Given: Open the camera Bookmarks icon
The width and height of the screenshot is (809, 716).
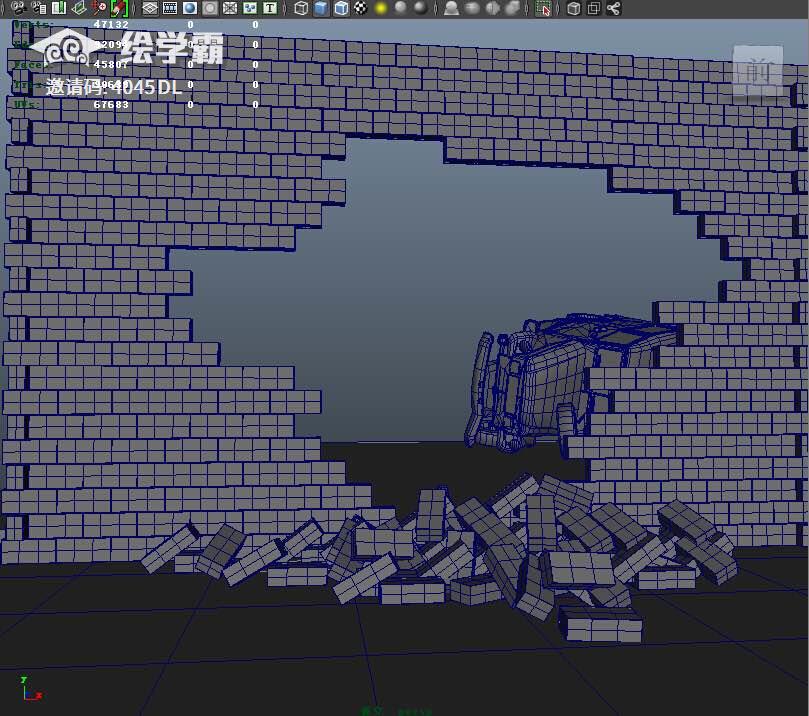Looking at the screenshot, I should point(59,8).
